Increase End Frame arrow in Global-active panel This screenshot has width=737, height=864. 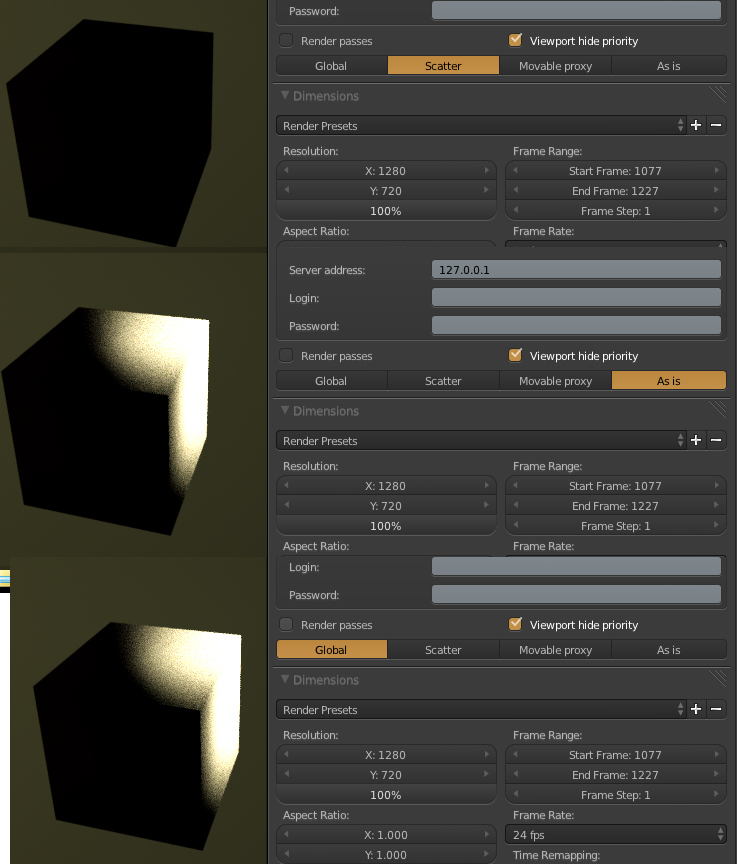717,774
